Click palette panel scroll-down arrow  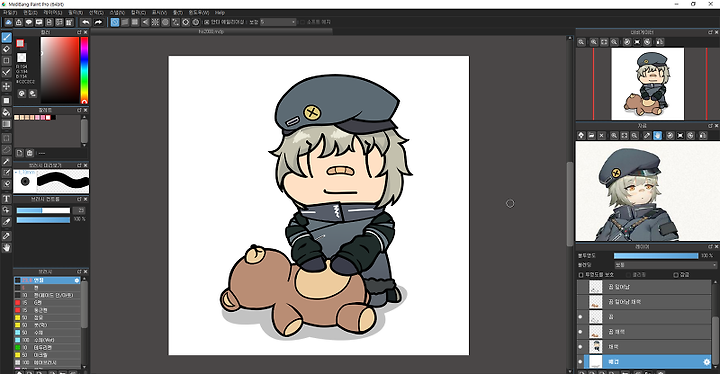coord(84,145)
